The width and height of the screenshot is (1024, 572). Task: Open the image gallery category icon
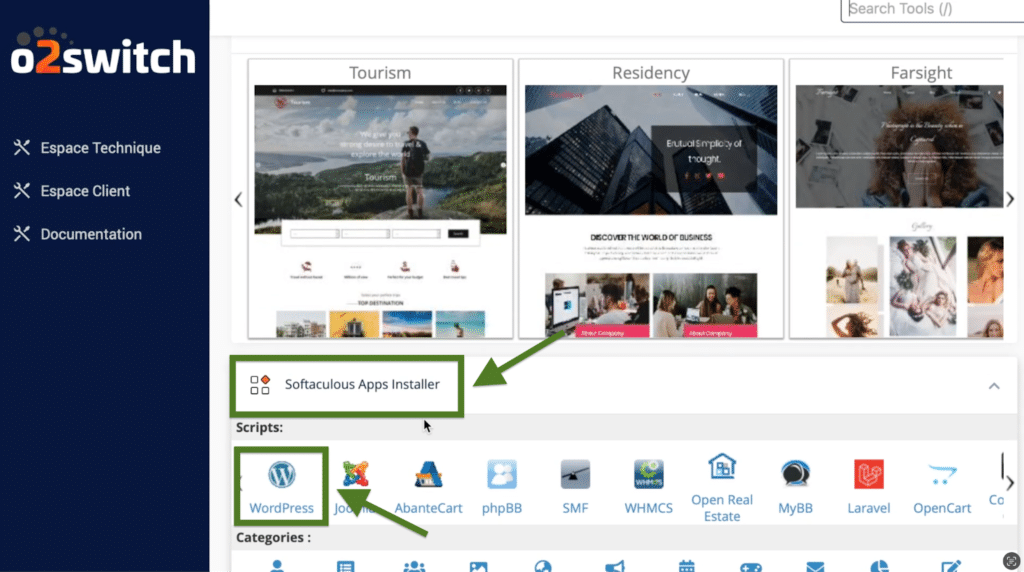pos(479,567)
